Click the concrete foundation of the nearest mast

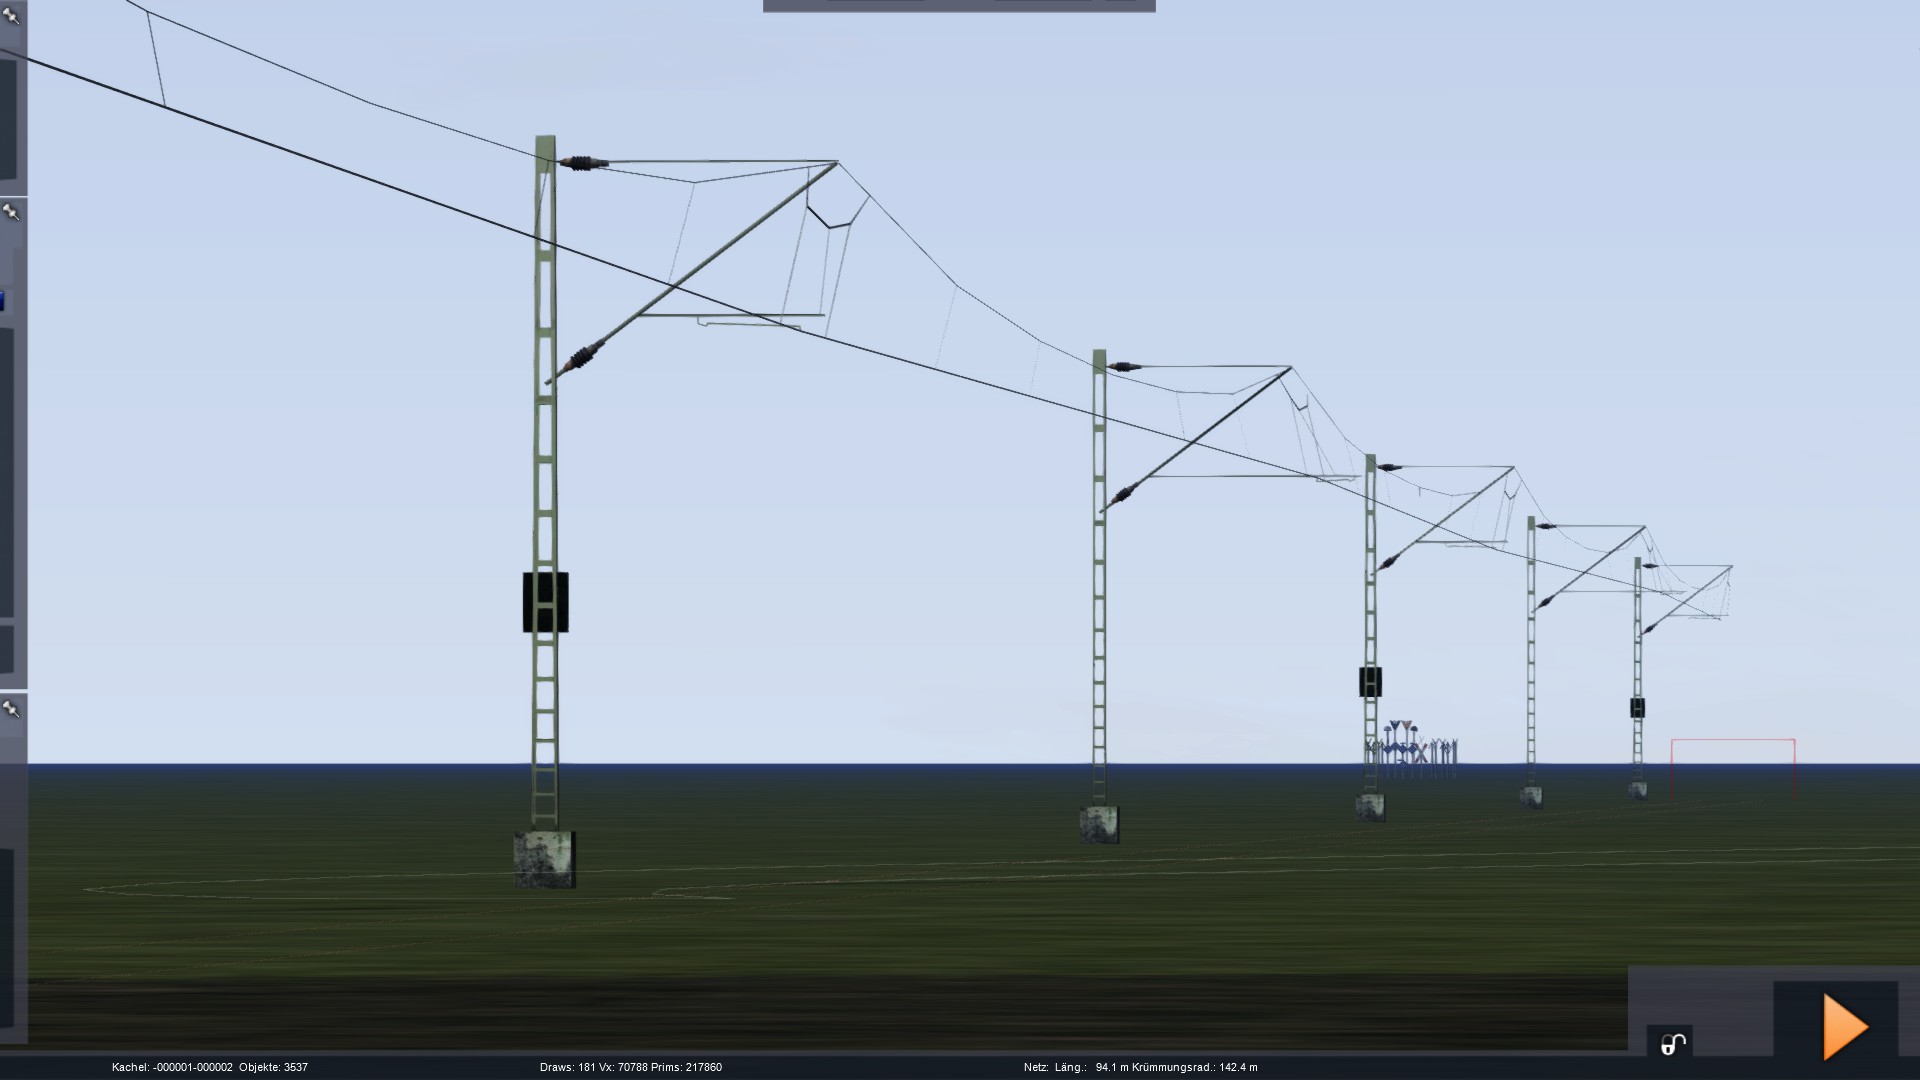point(544,859)
